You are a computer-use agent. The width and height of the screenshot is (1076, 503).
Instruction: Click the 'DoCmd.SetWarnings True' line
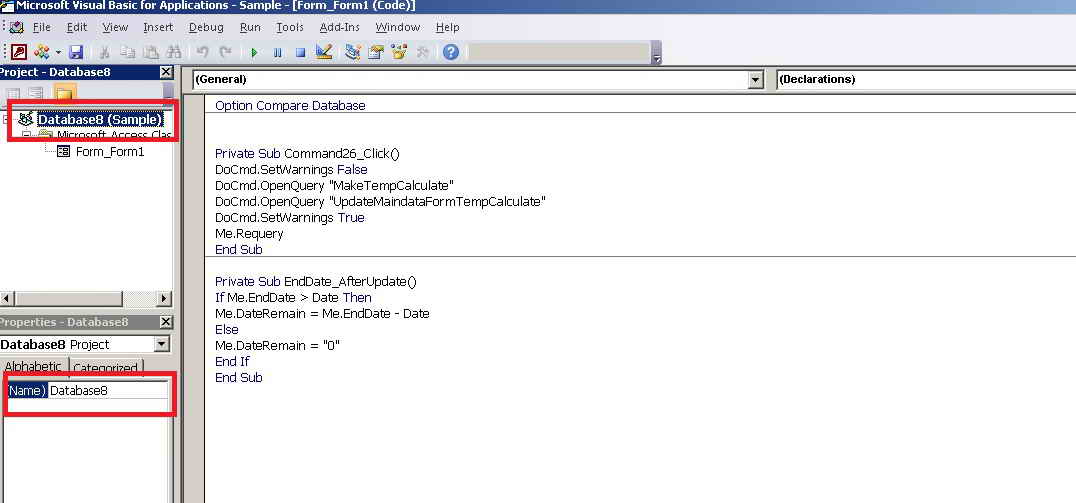coord(290,218)
